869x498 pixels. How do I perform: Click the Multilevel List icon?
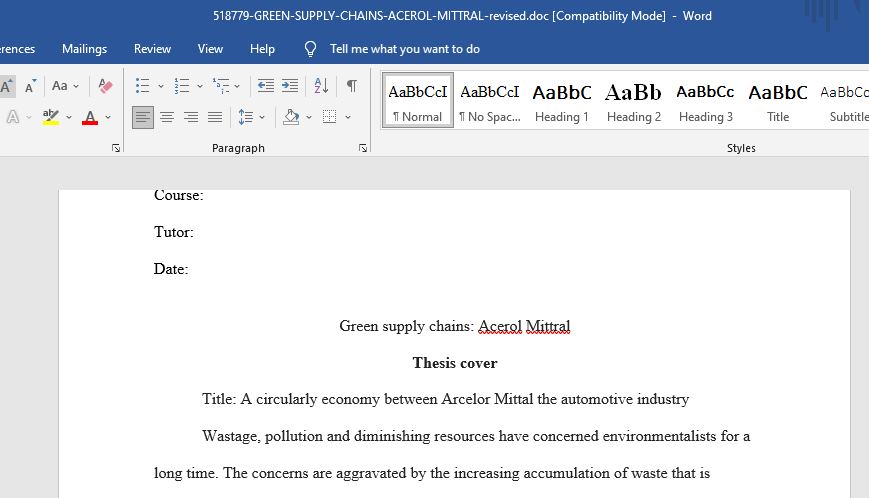[x=221, y=86]
